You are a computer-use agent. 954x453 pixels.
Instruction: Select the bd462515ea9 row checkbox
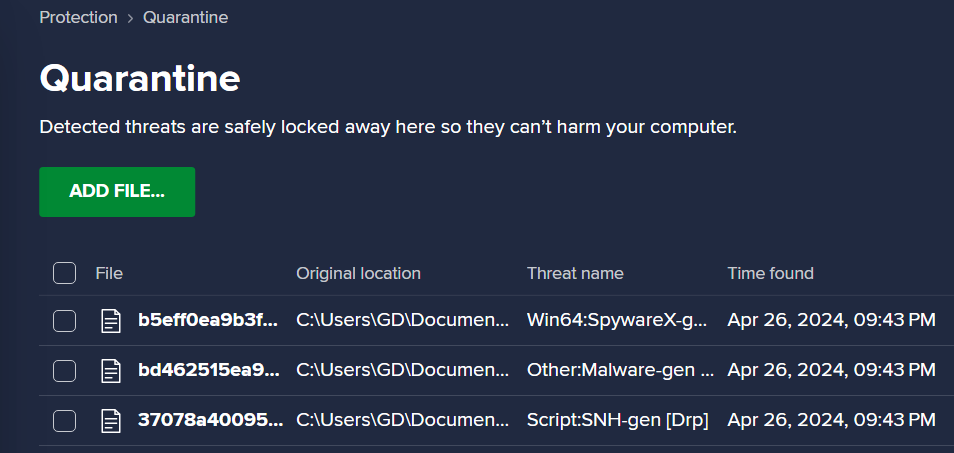coord(64,370)
